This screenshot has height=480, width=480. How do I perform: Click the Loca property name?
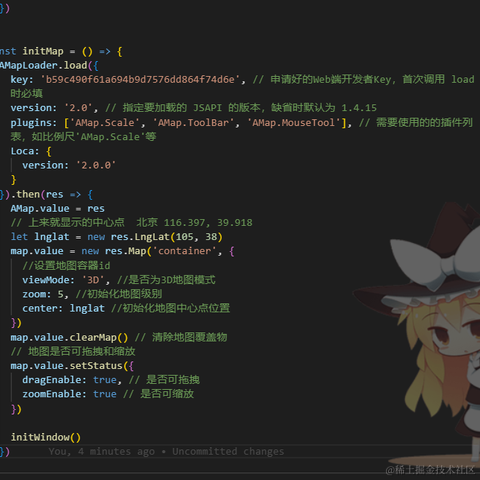tap(22, 151)
